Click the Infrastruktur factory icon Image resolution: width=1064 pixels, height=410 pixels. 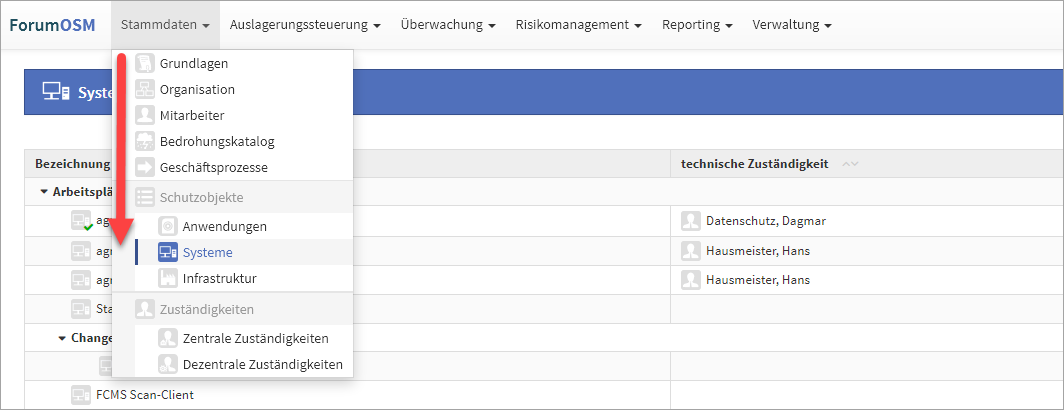[168, 278]
